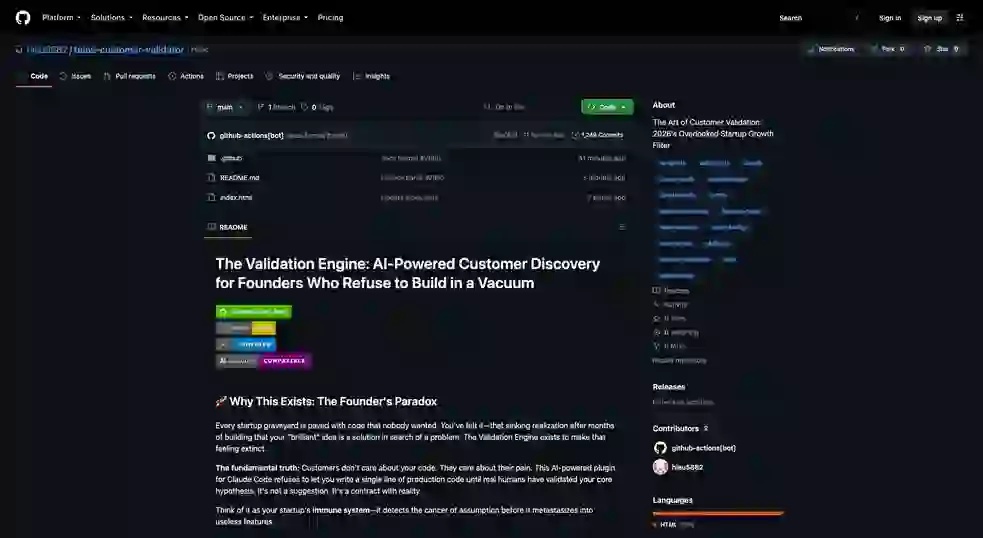Expand the Platform menu
This screenshot has height=538, width=983.
pos(61,18)
